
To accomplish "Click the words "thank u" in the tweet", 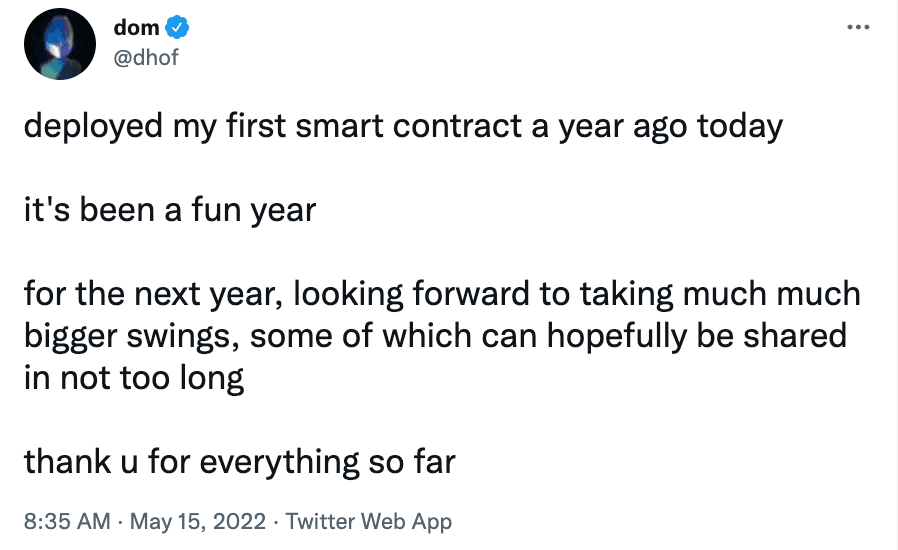I will click(81, 462).
